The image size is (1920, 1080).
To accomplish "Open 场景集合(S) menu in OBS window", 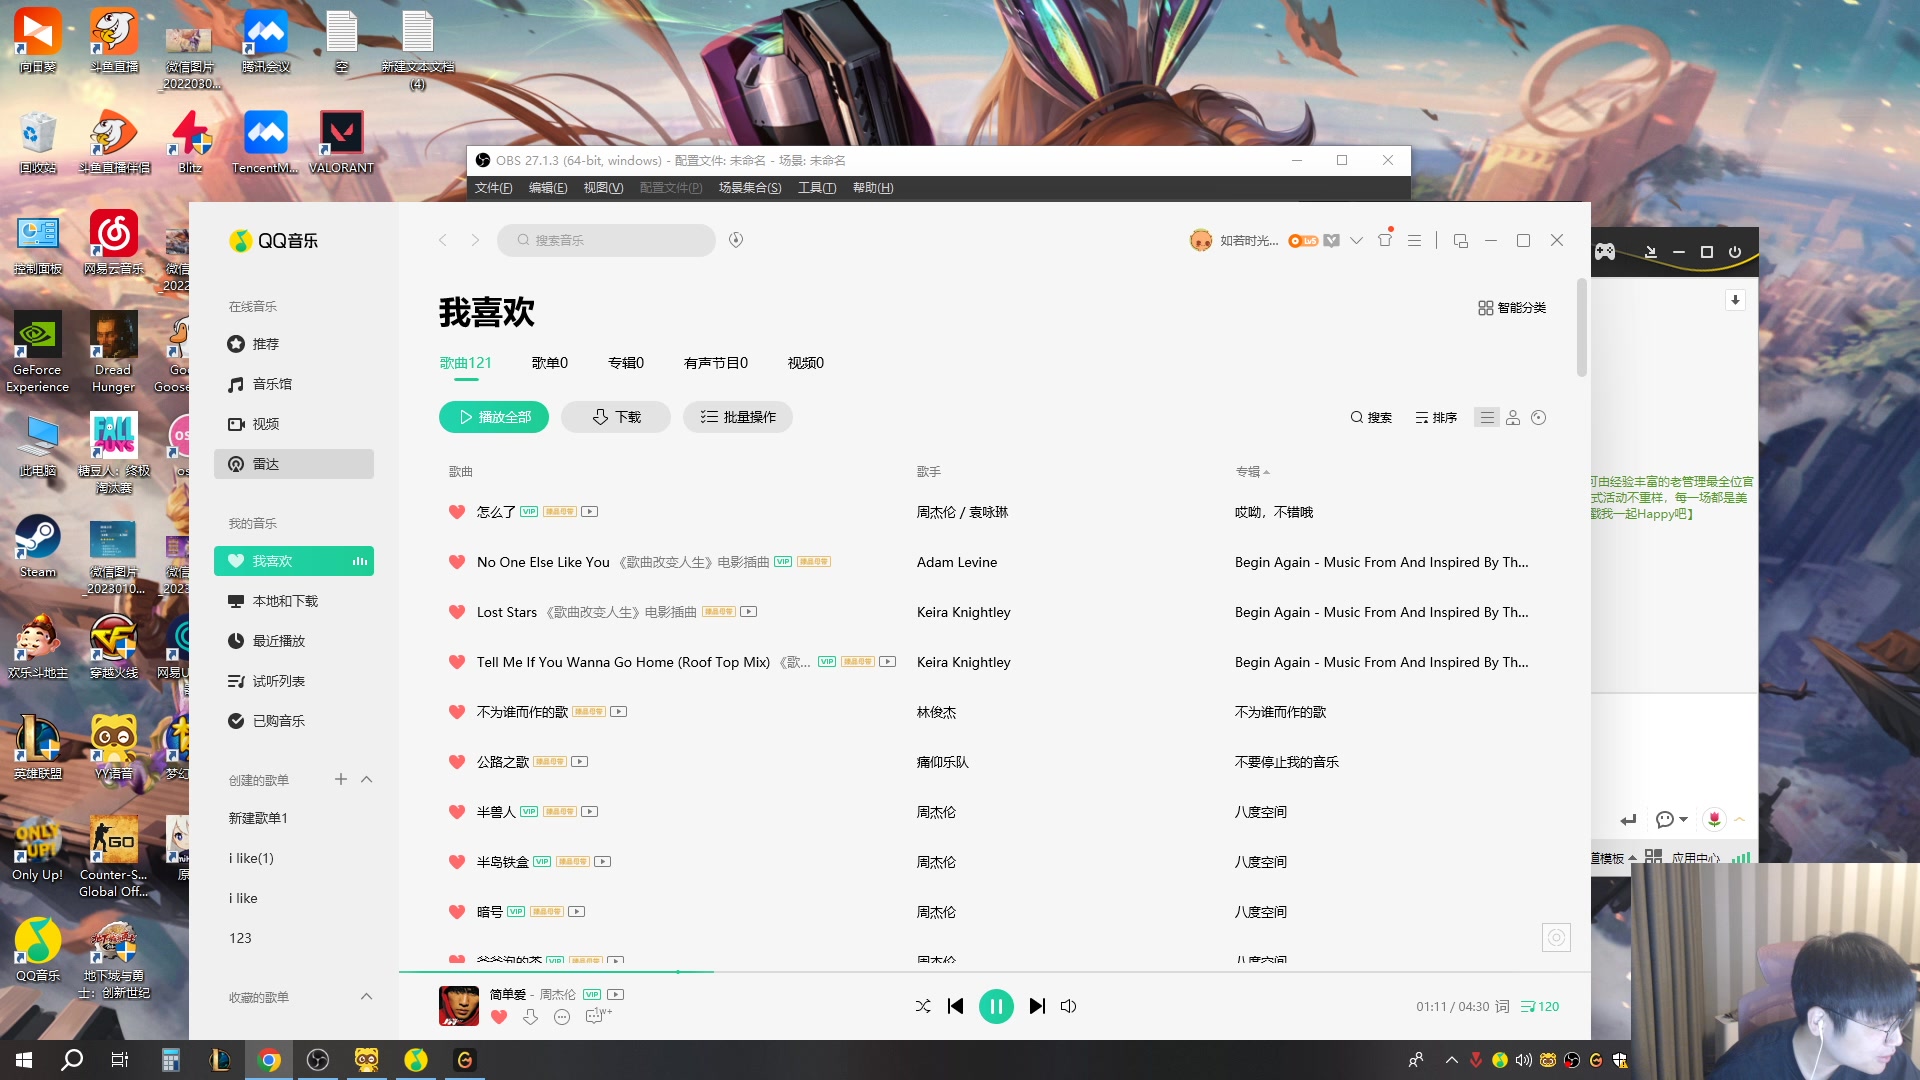I will [x=750, y=188].
